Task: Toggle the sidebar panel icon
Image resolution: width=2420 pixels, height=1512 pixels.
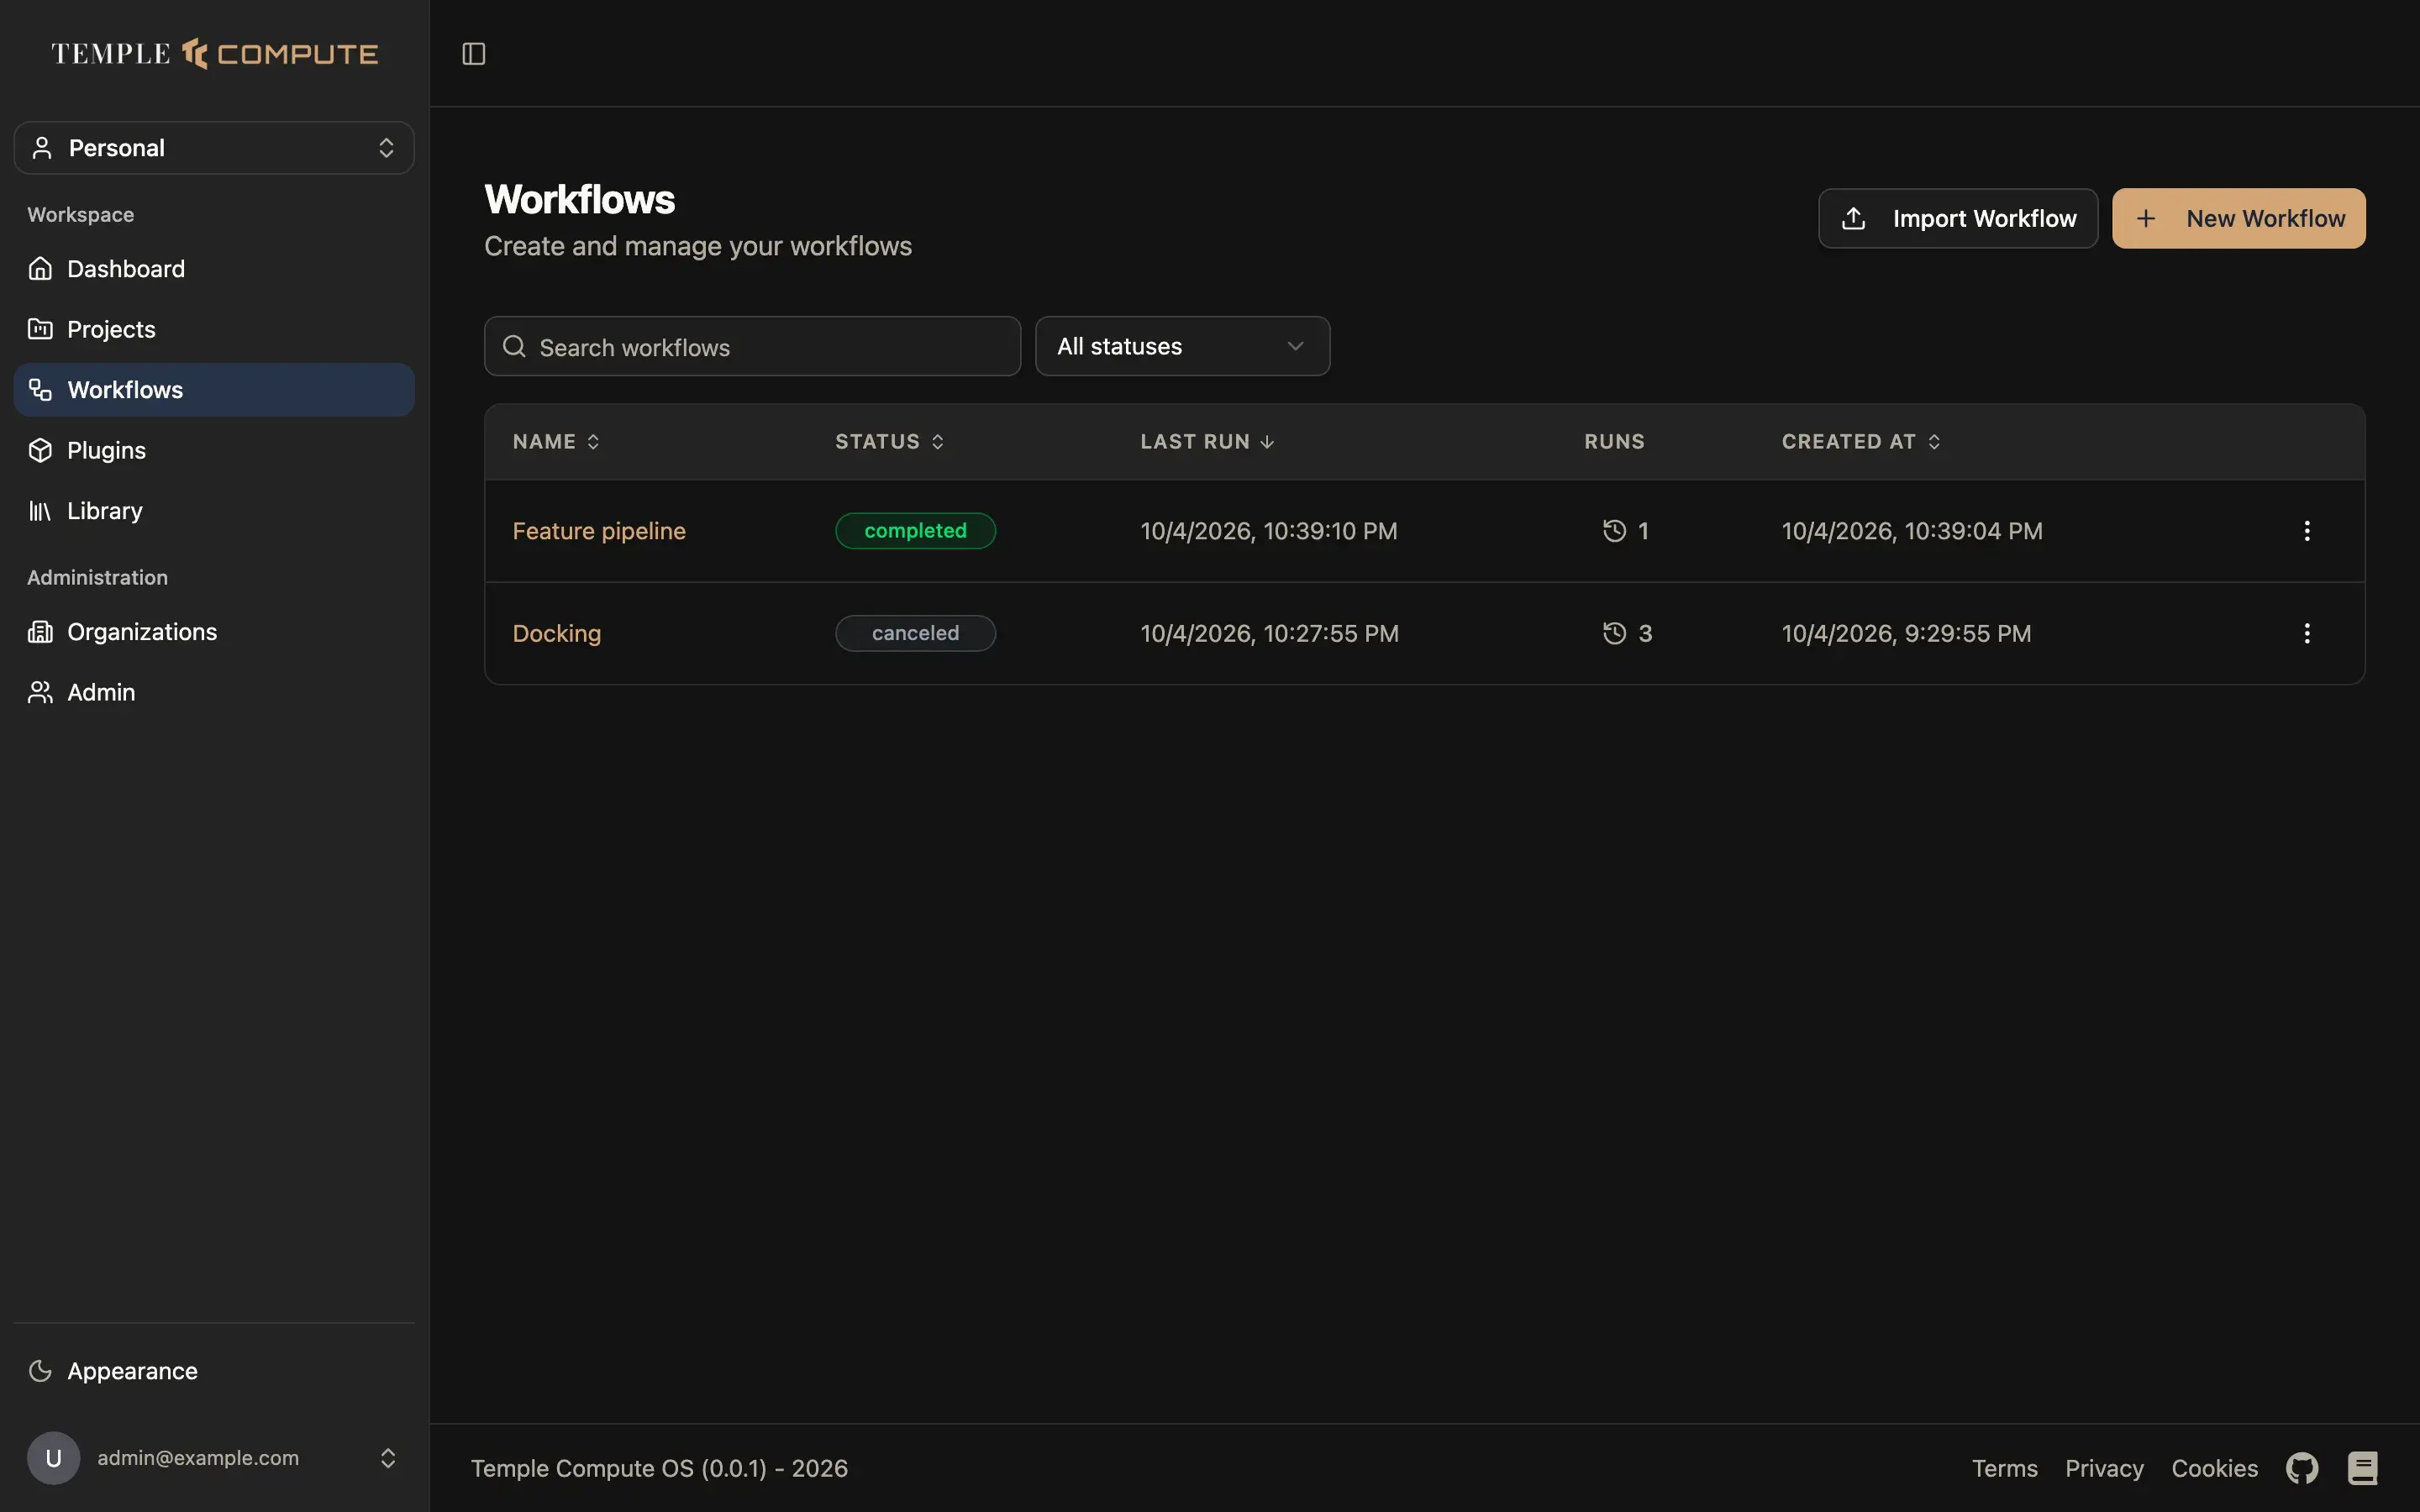Action: click(x=474, y=54)
